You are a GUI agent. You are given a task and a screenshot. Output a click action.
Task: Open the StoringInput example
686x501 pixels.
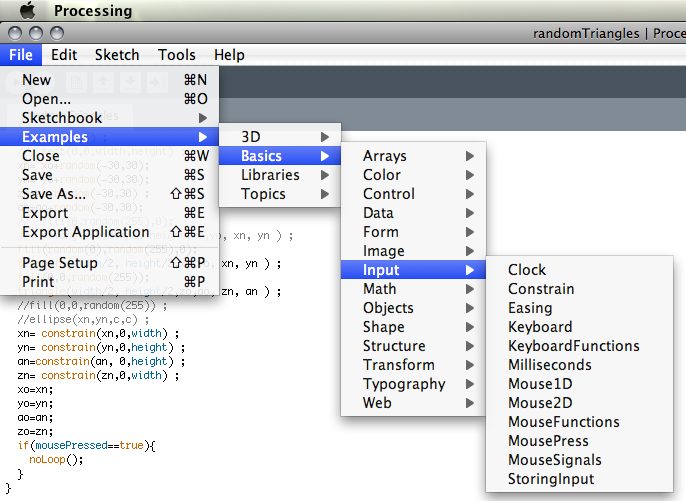click(580, 479)
